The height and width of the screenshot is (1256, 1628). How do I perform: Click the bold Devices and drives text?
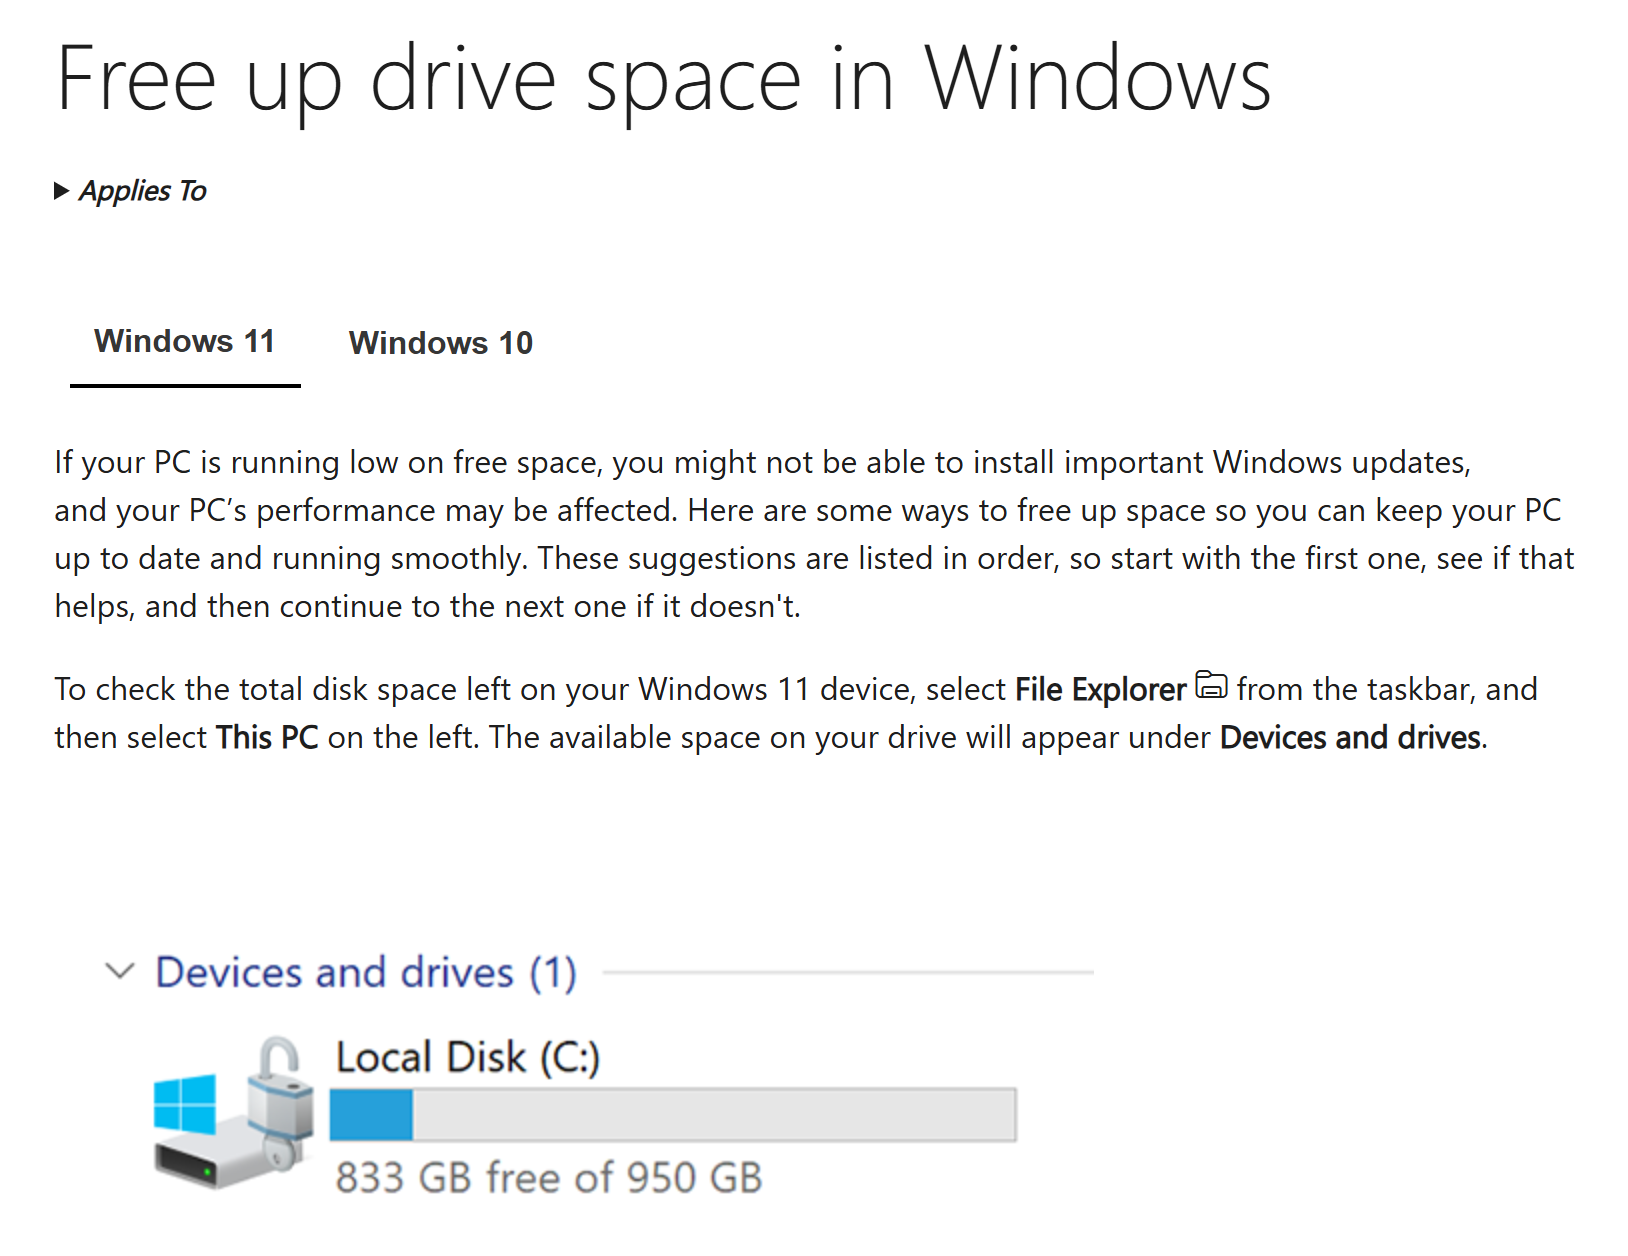point(1349,737)
